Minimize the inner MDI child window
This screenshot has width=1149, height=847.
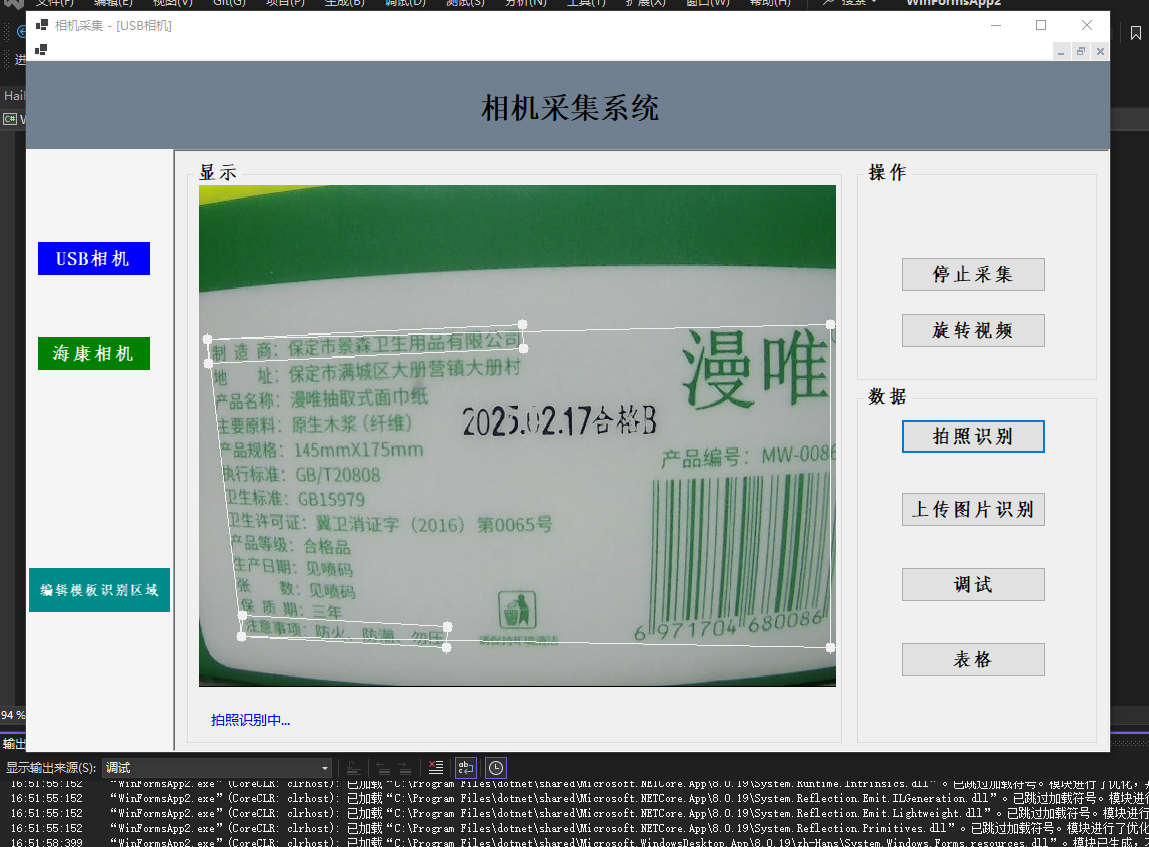[1061, 51]
